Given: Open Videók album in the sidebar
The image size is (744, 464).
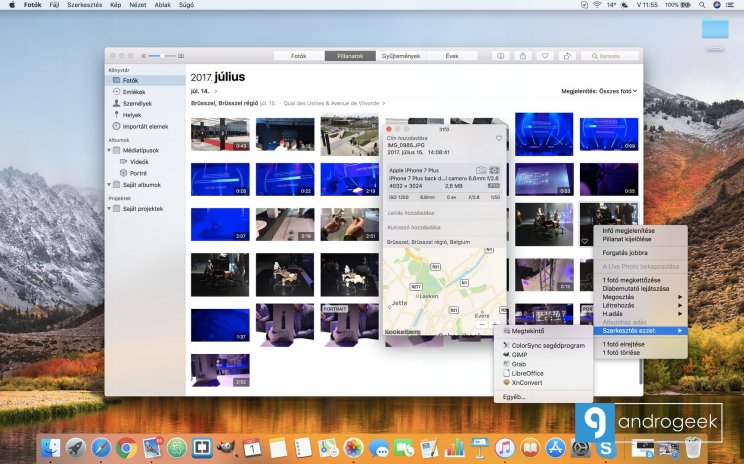Looking at the screenshot, I should [x=139, y=162].
